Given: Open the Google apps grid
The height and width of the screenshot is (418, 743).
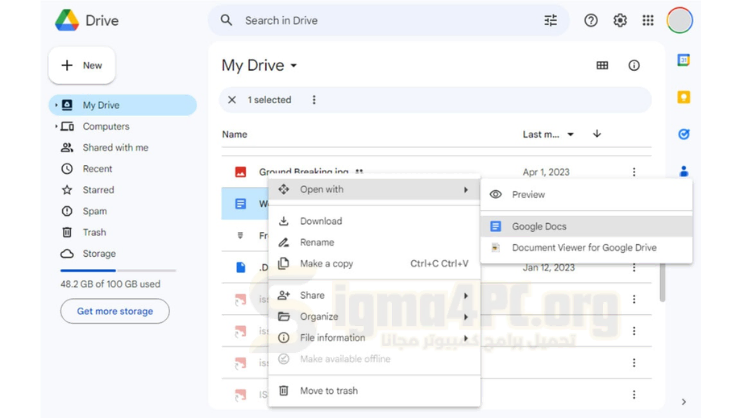Looking at the screenshot, I should coord(648,20).
